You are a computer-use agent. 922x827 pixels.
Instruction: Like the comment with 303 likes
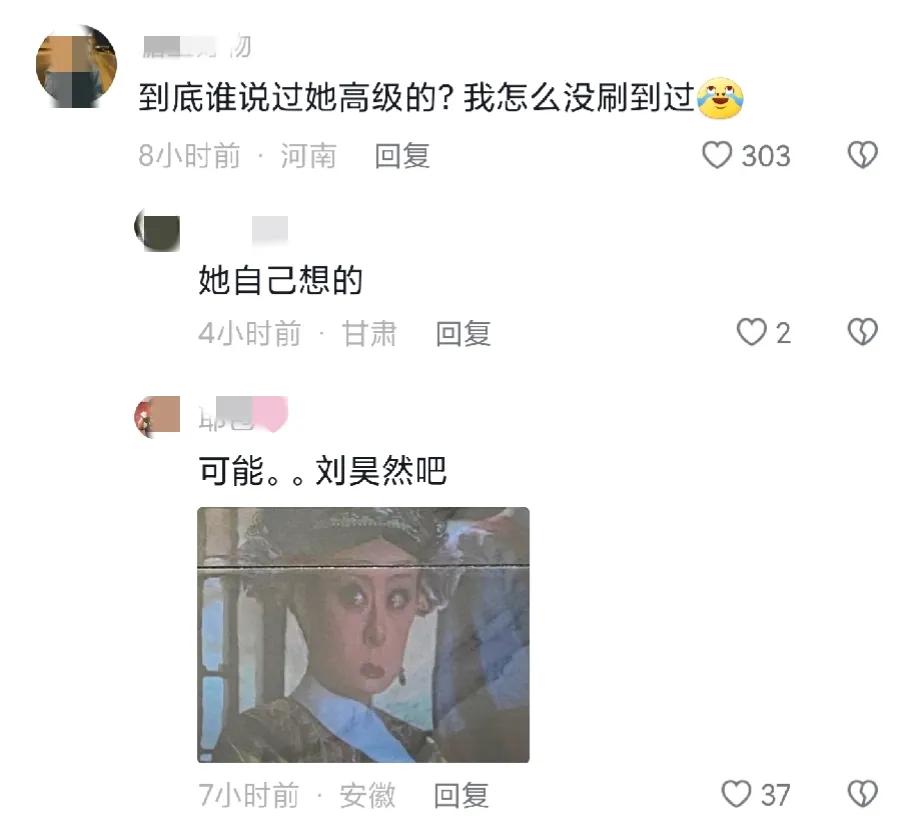point(717,155)
